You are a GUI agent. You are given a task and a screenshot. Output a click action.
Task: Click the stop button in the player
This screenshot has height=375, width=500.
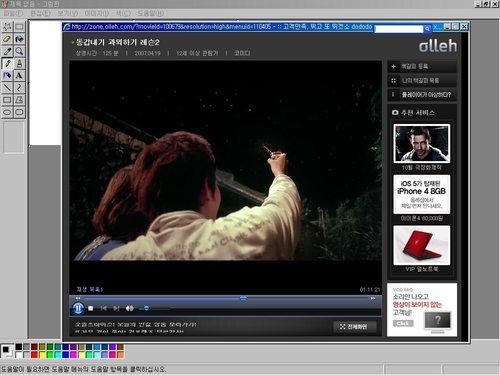coord(90,308)
